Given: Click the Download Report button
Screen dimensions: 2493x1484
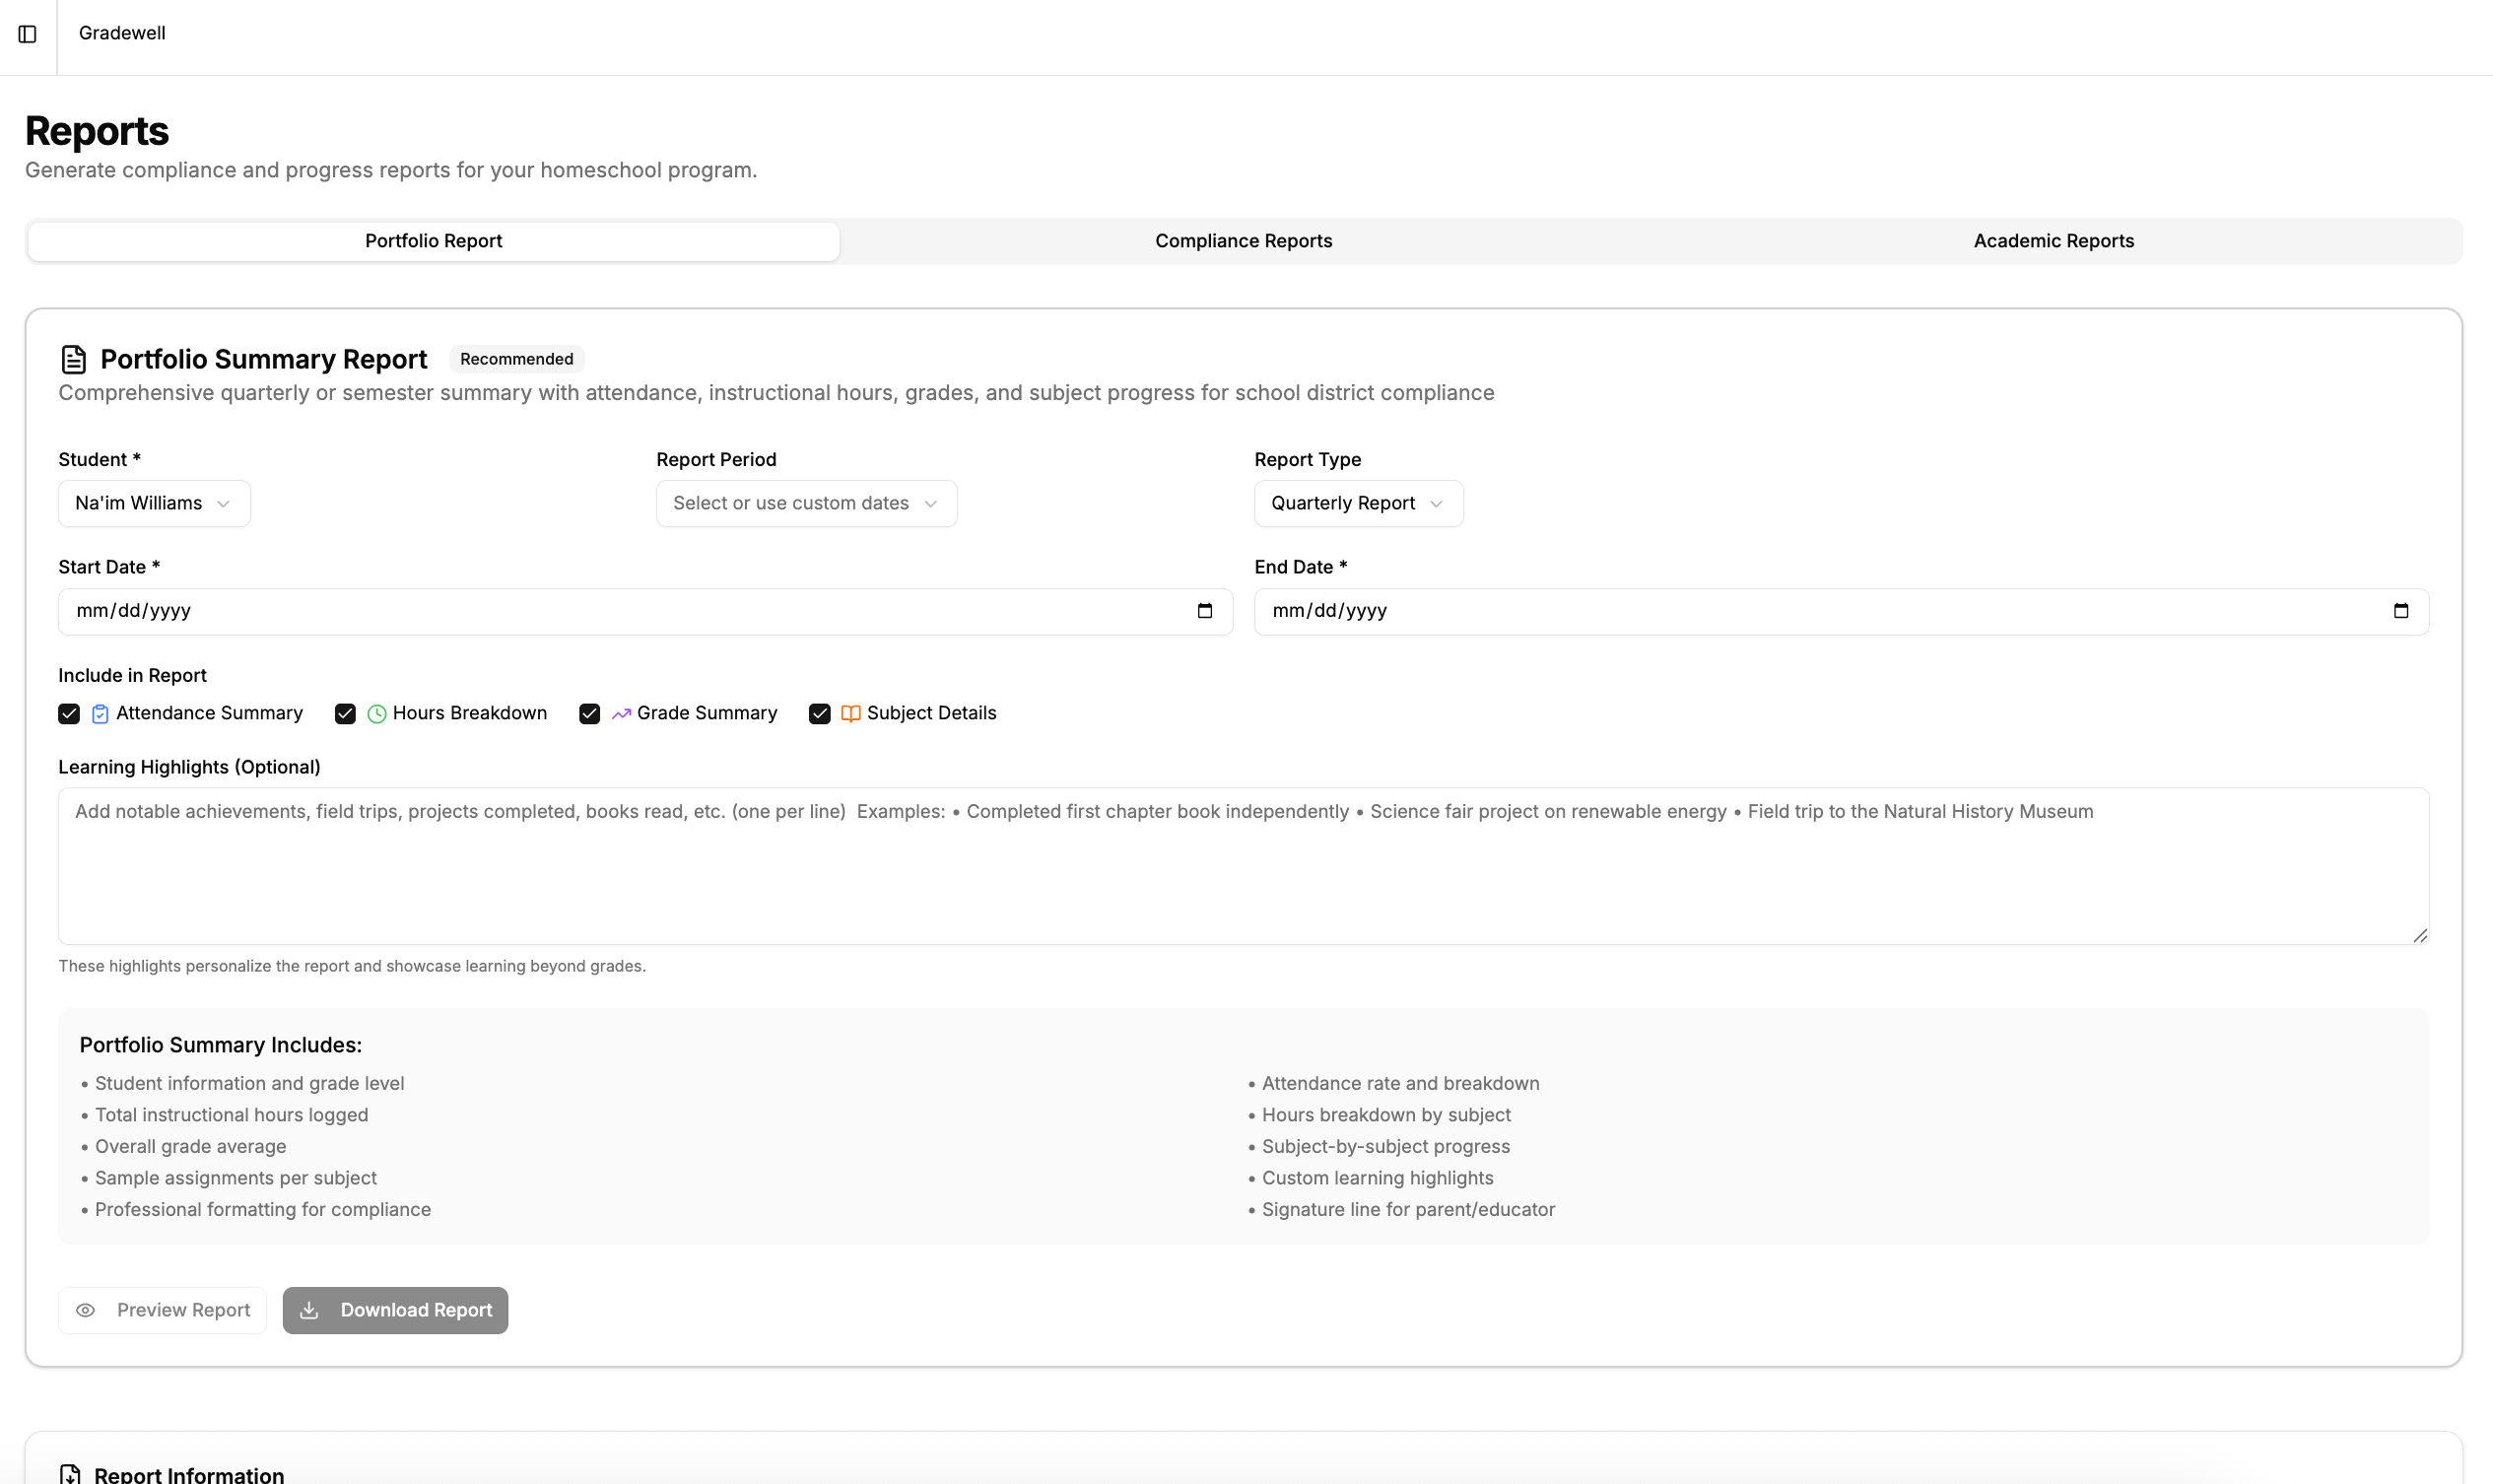Looking at the screenshot, I should 394,1310.
